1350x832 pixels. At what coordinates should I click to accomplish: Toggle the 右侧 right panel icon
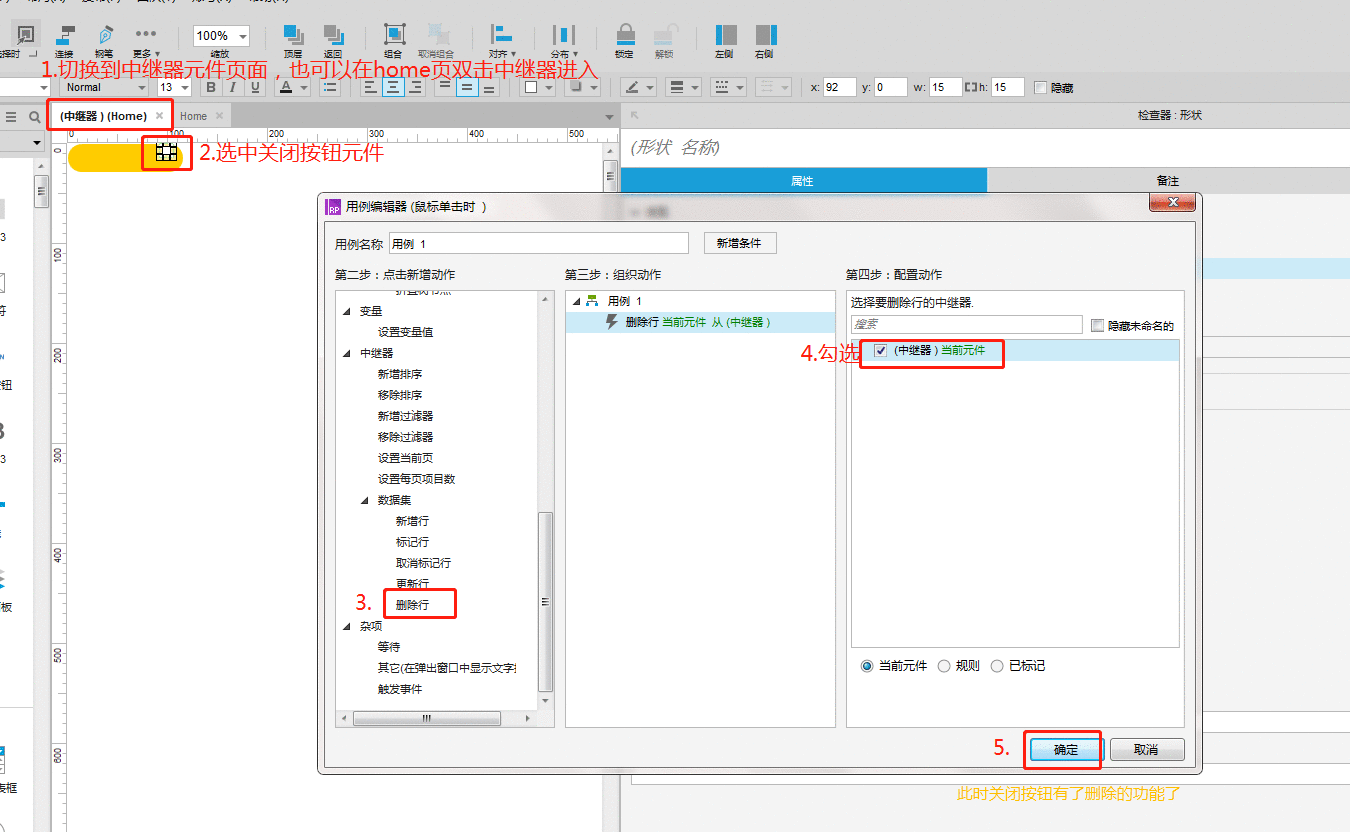pos(765,36)
